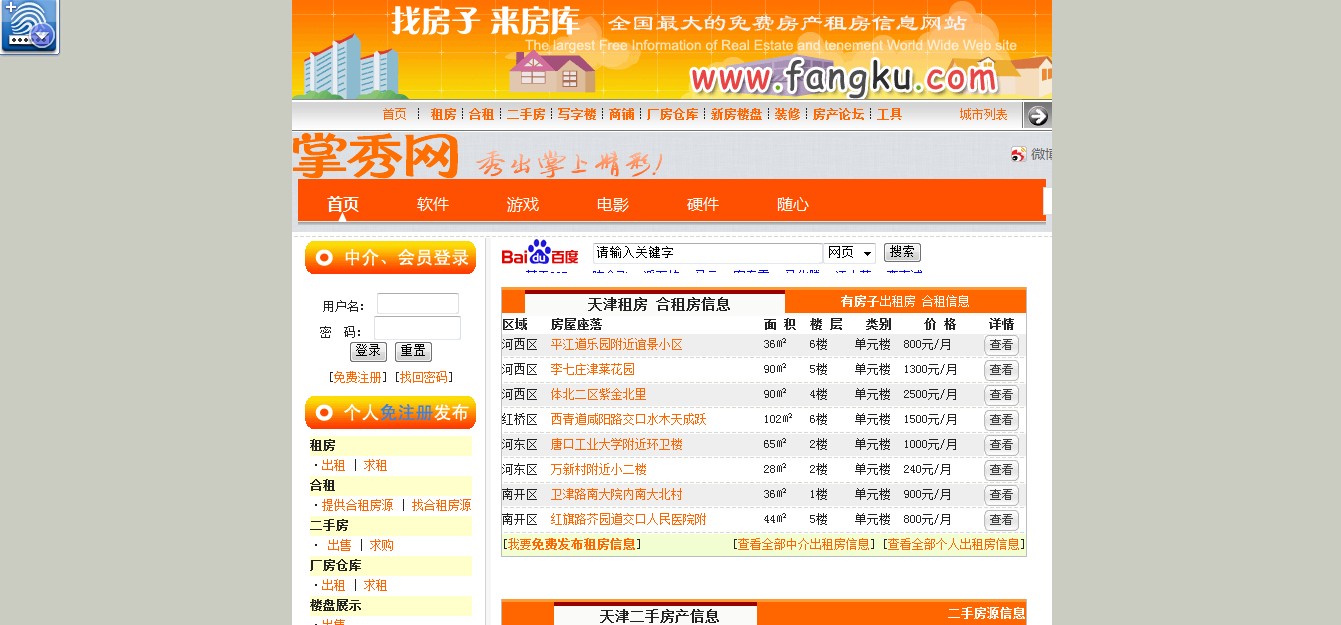The height and width of the screenshot is (625, 1341).
Task: Go to 新房楼盘 section
Action: [x=736, y=114]
